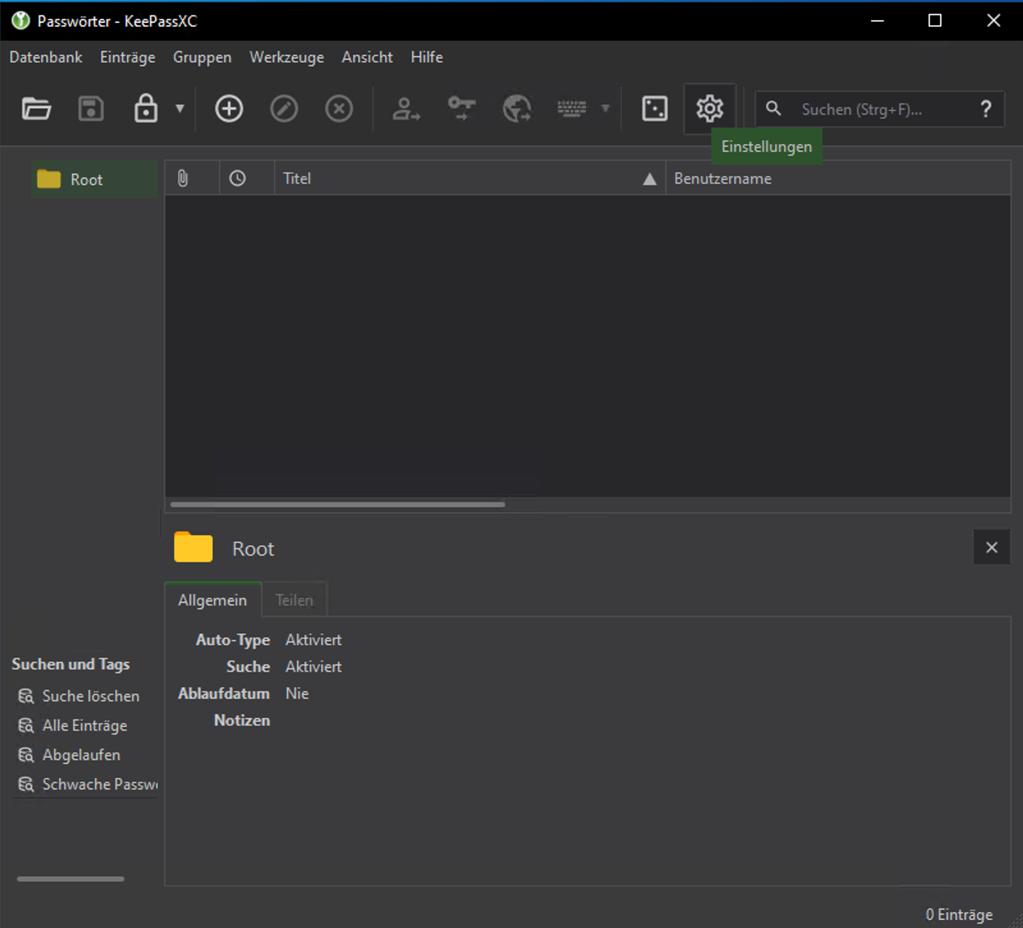
Task: Sort entries by Titel column
Action: point(470,178)
